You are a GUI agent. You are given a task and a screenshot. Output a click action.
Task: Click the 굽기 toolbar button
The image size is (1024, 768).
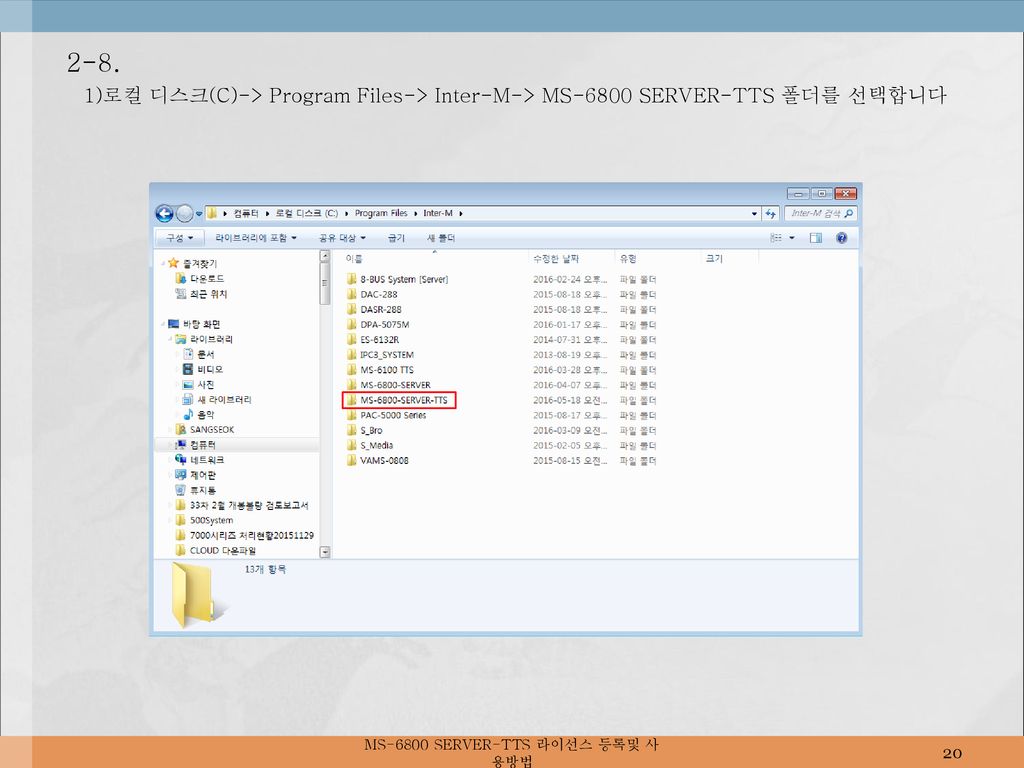click(396, 238)
